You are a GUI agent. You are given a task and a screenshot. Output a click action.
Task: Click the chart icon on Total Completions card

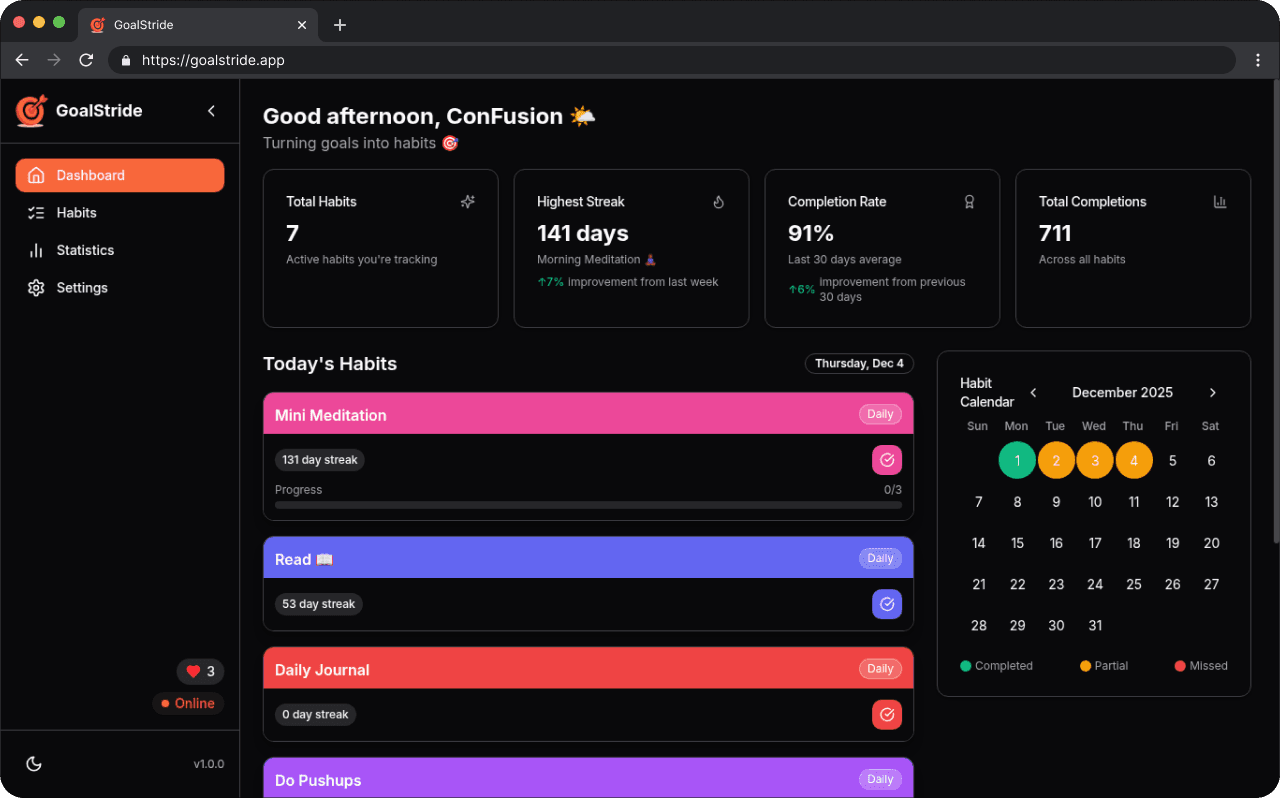coord(1219,202)
